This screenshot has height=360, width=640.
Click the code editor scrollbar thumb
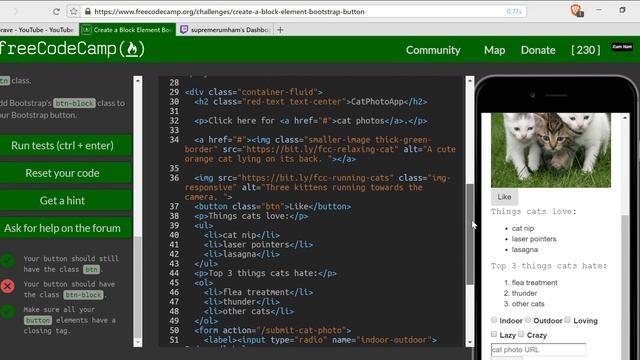coord(470,234)
